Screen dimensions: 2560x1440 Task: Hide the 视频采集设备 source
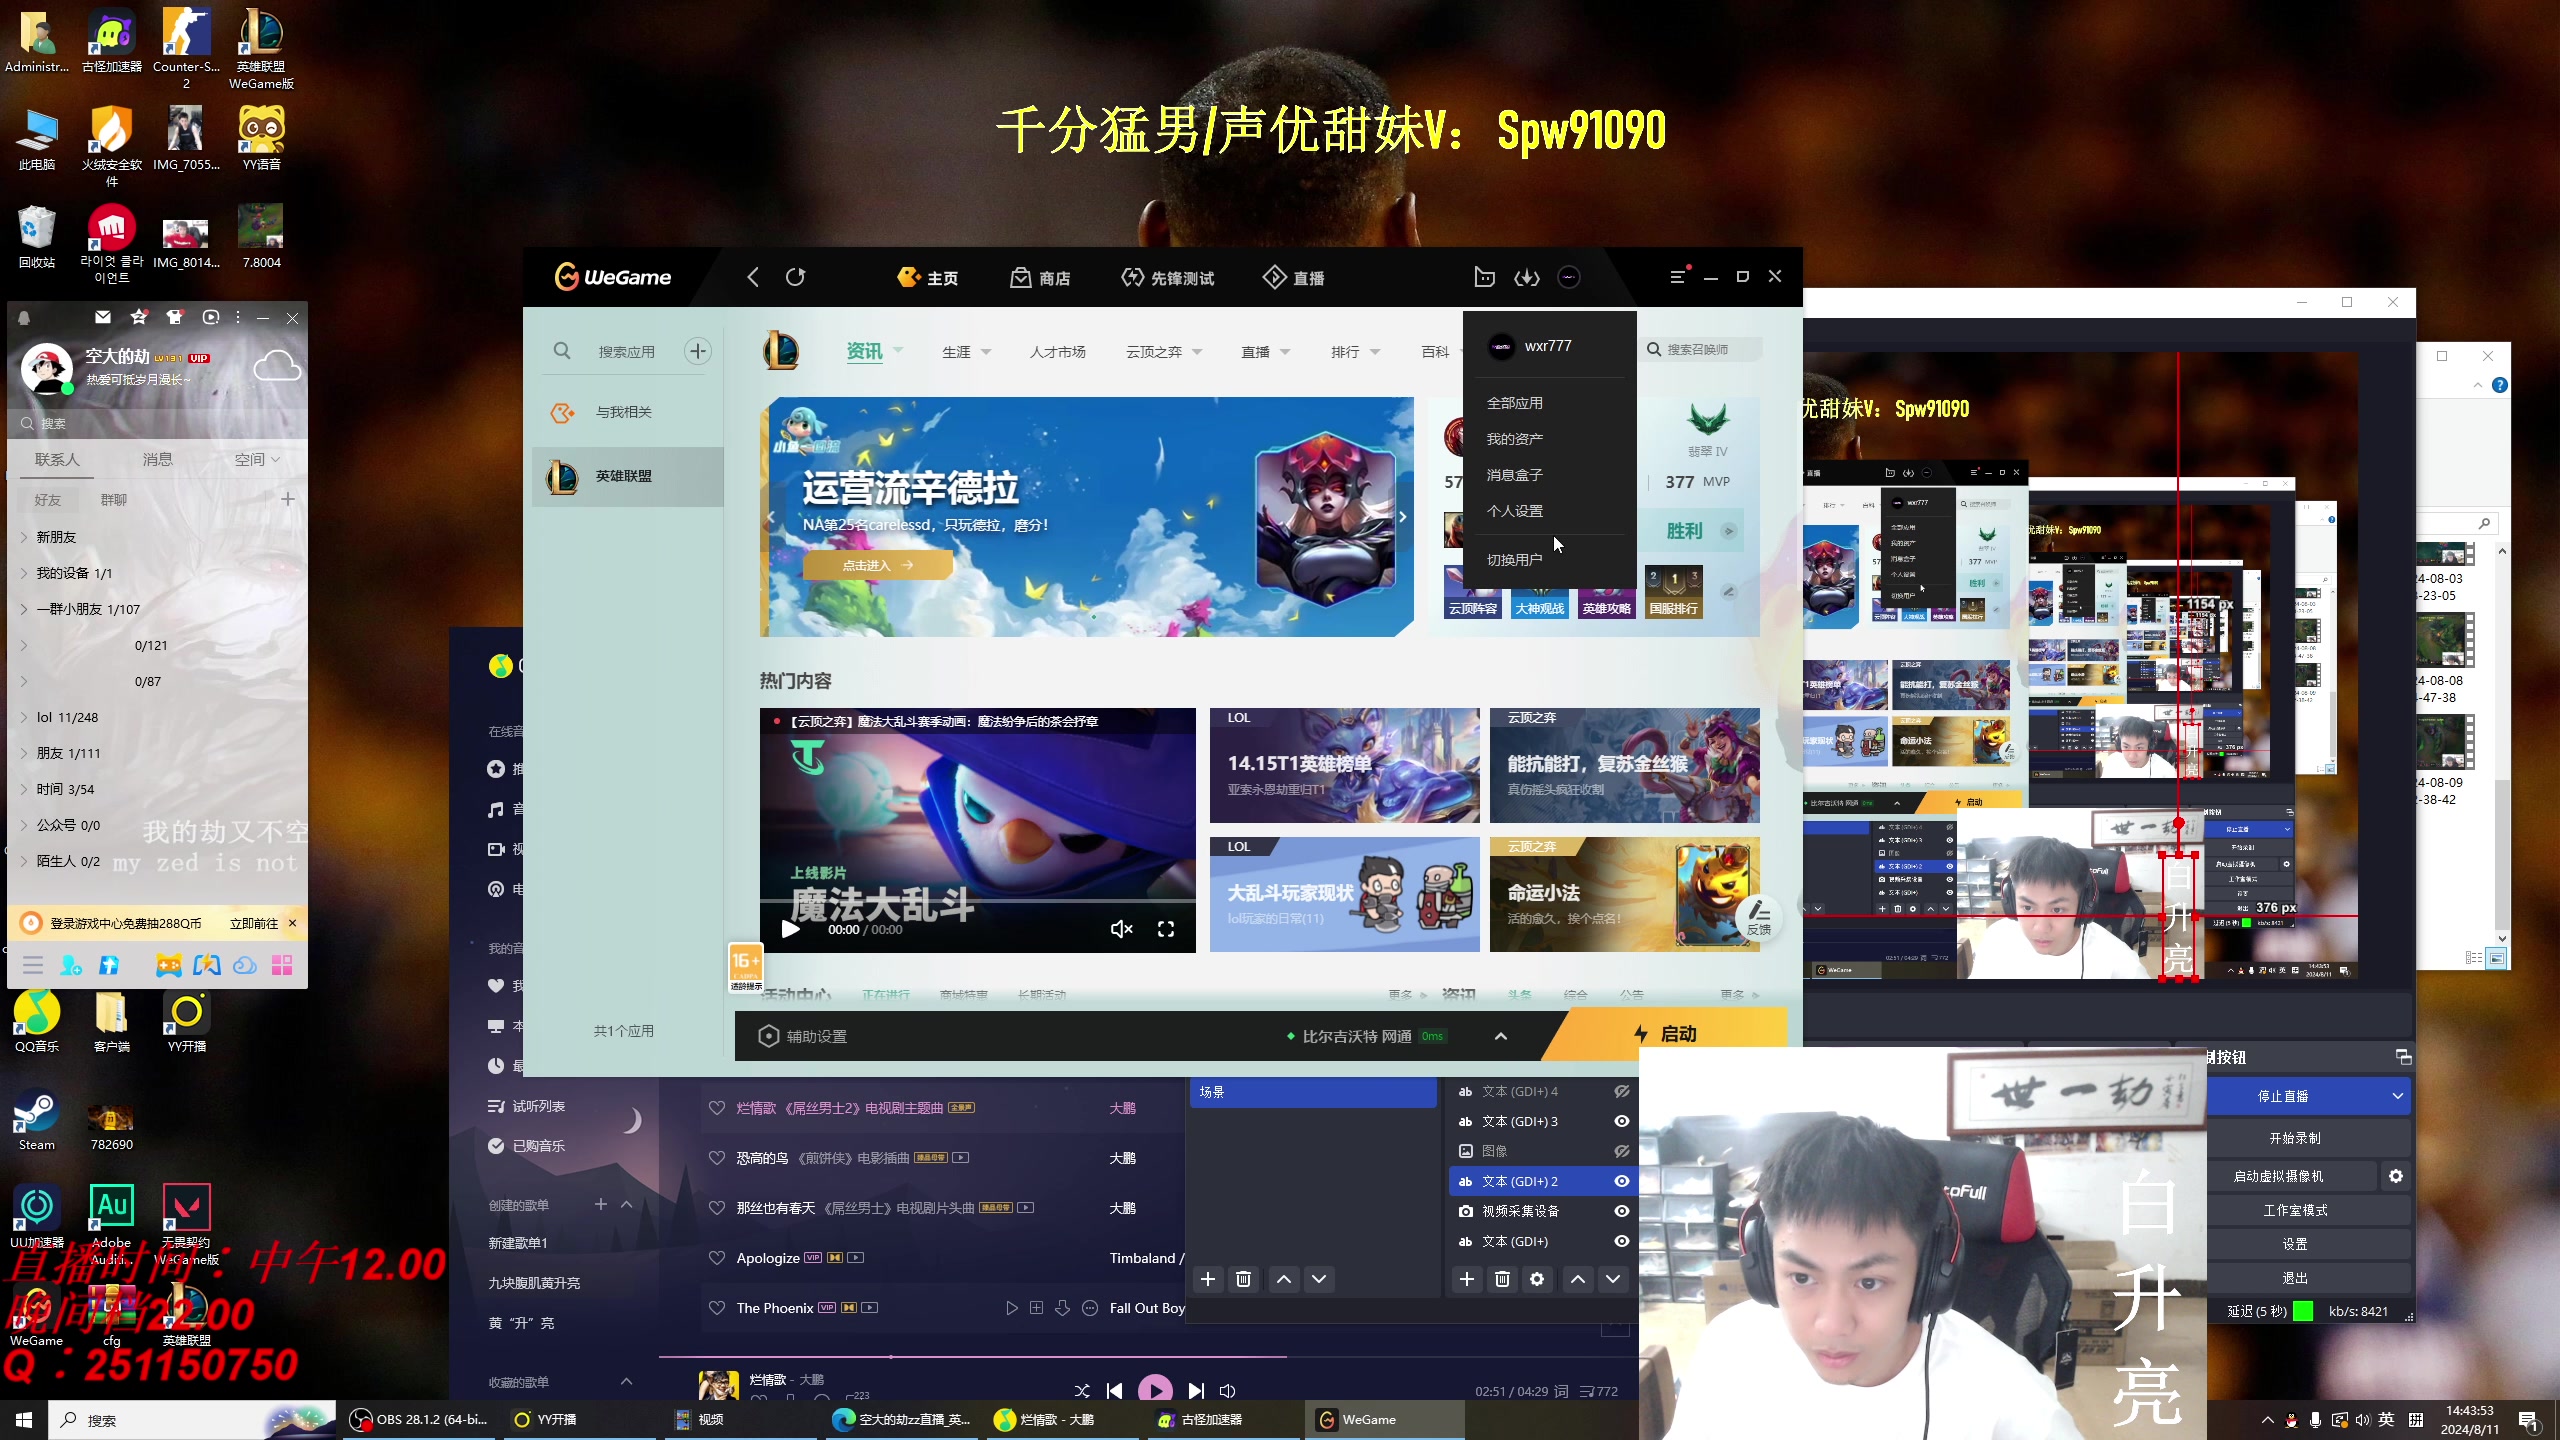click(1622, 1211)
